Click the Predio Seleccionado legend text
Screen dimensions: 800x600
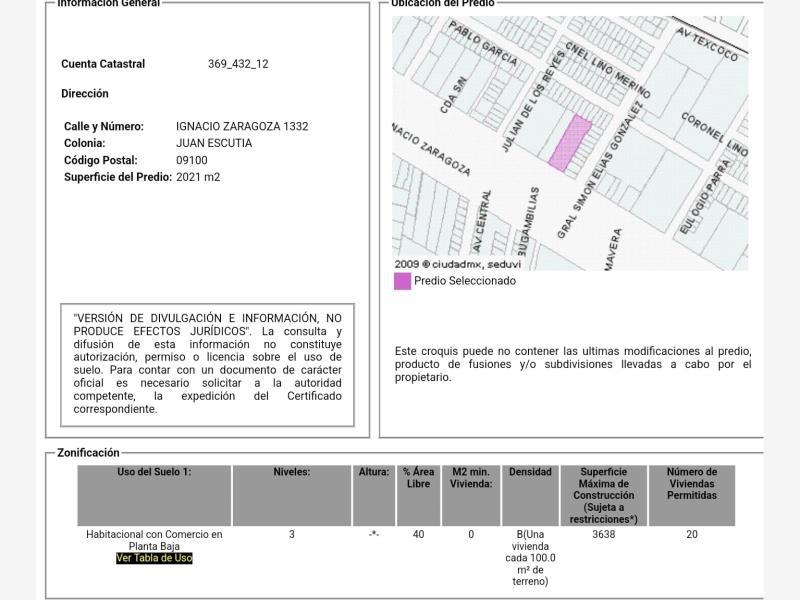click(465, 281)
